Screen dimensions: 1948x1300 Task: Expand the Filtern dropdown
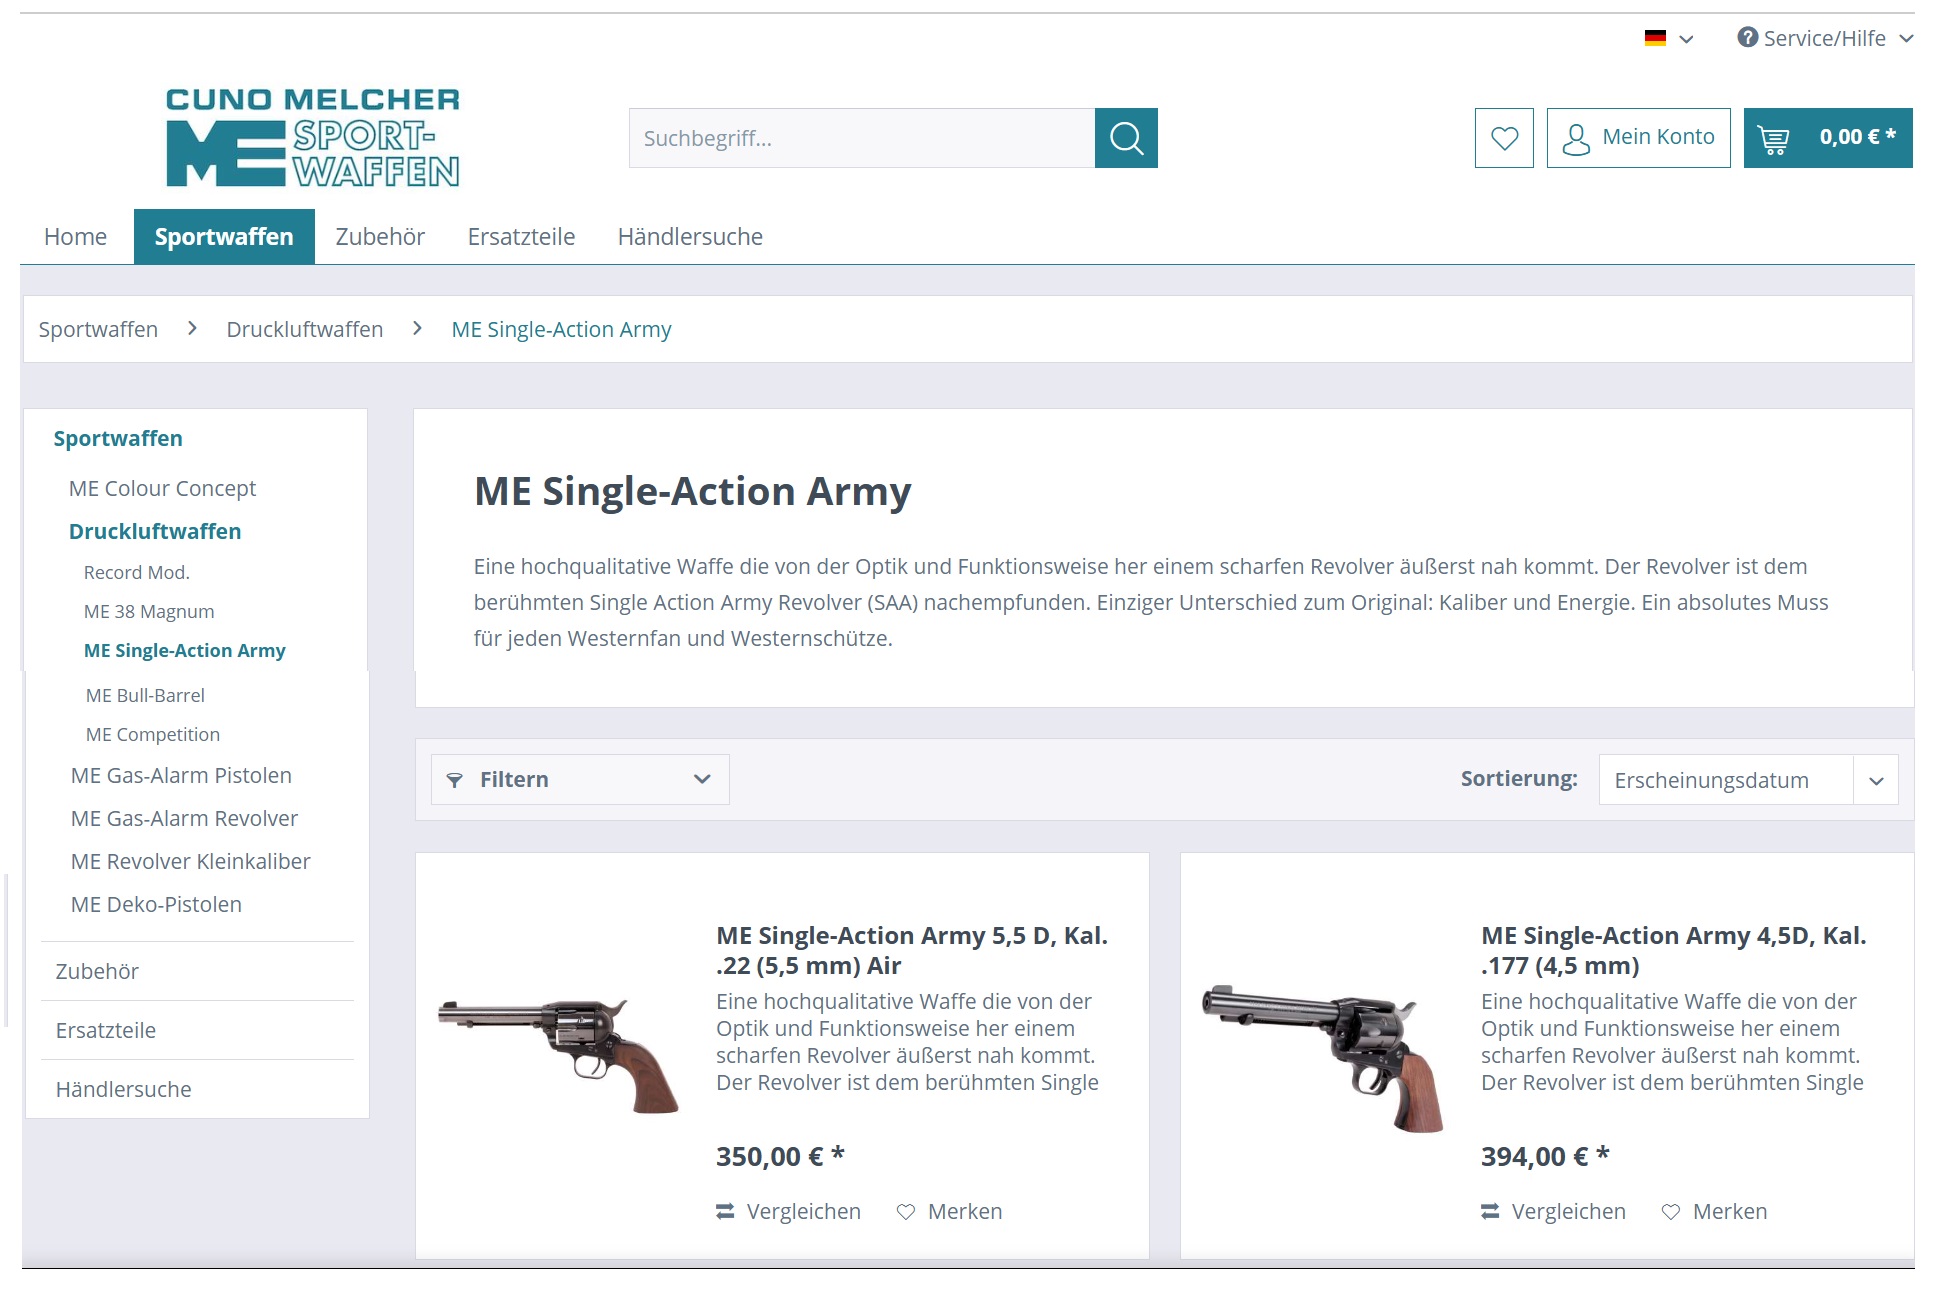click(x=580, y=779)
